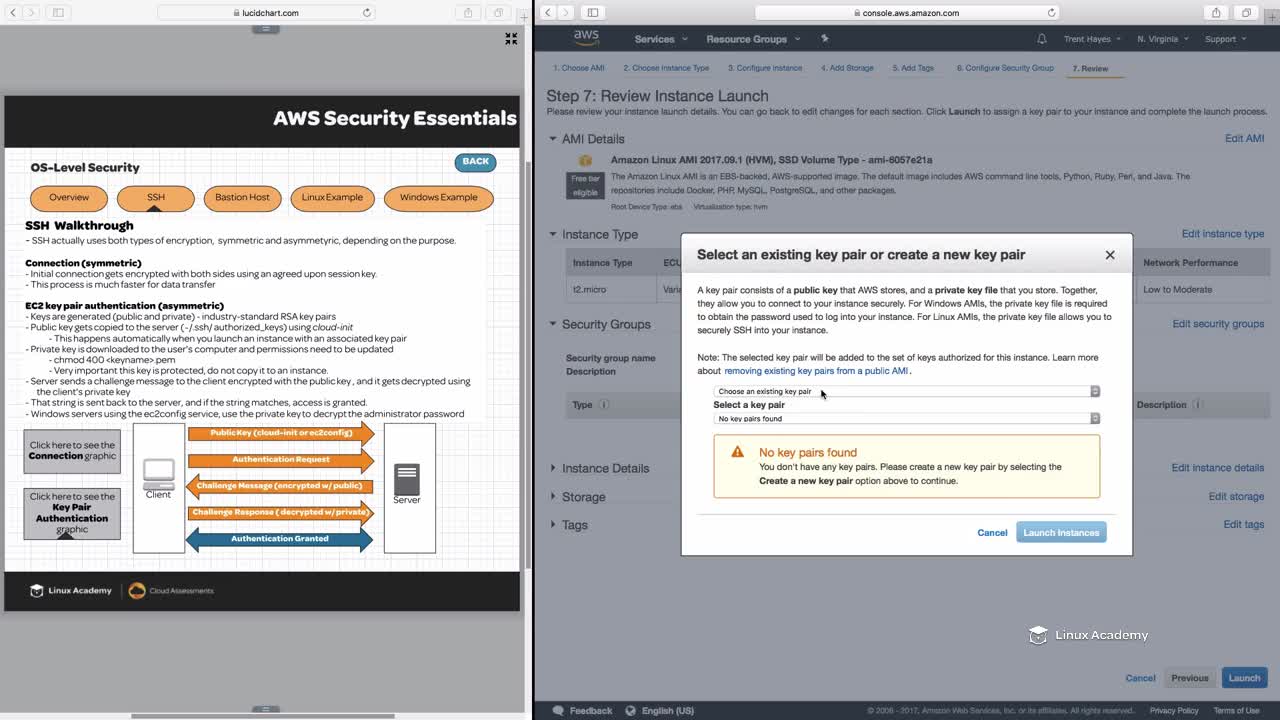The height and width of the screenshot is (720, 1280).
Task: Expand the Tags section
Action: pyautogui.click(x=553, y=524)
